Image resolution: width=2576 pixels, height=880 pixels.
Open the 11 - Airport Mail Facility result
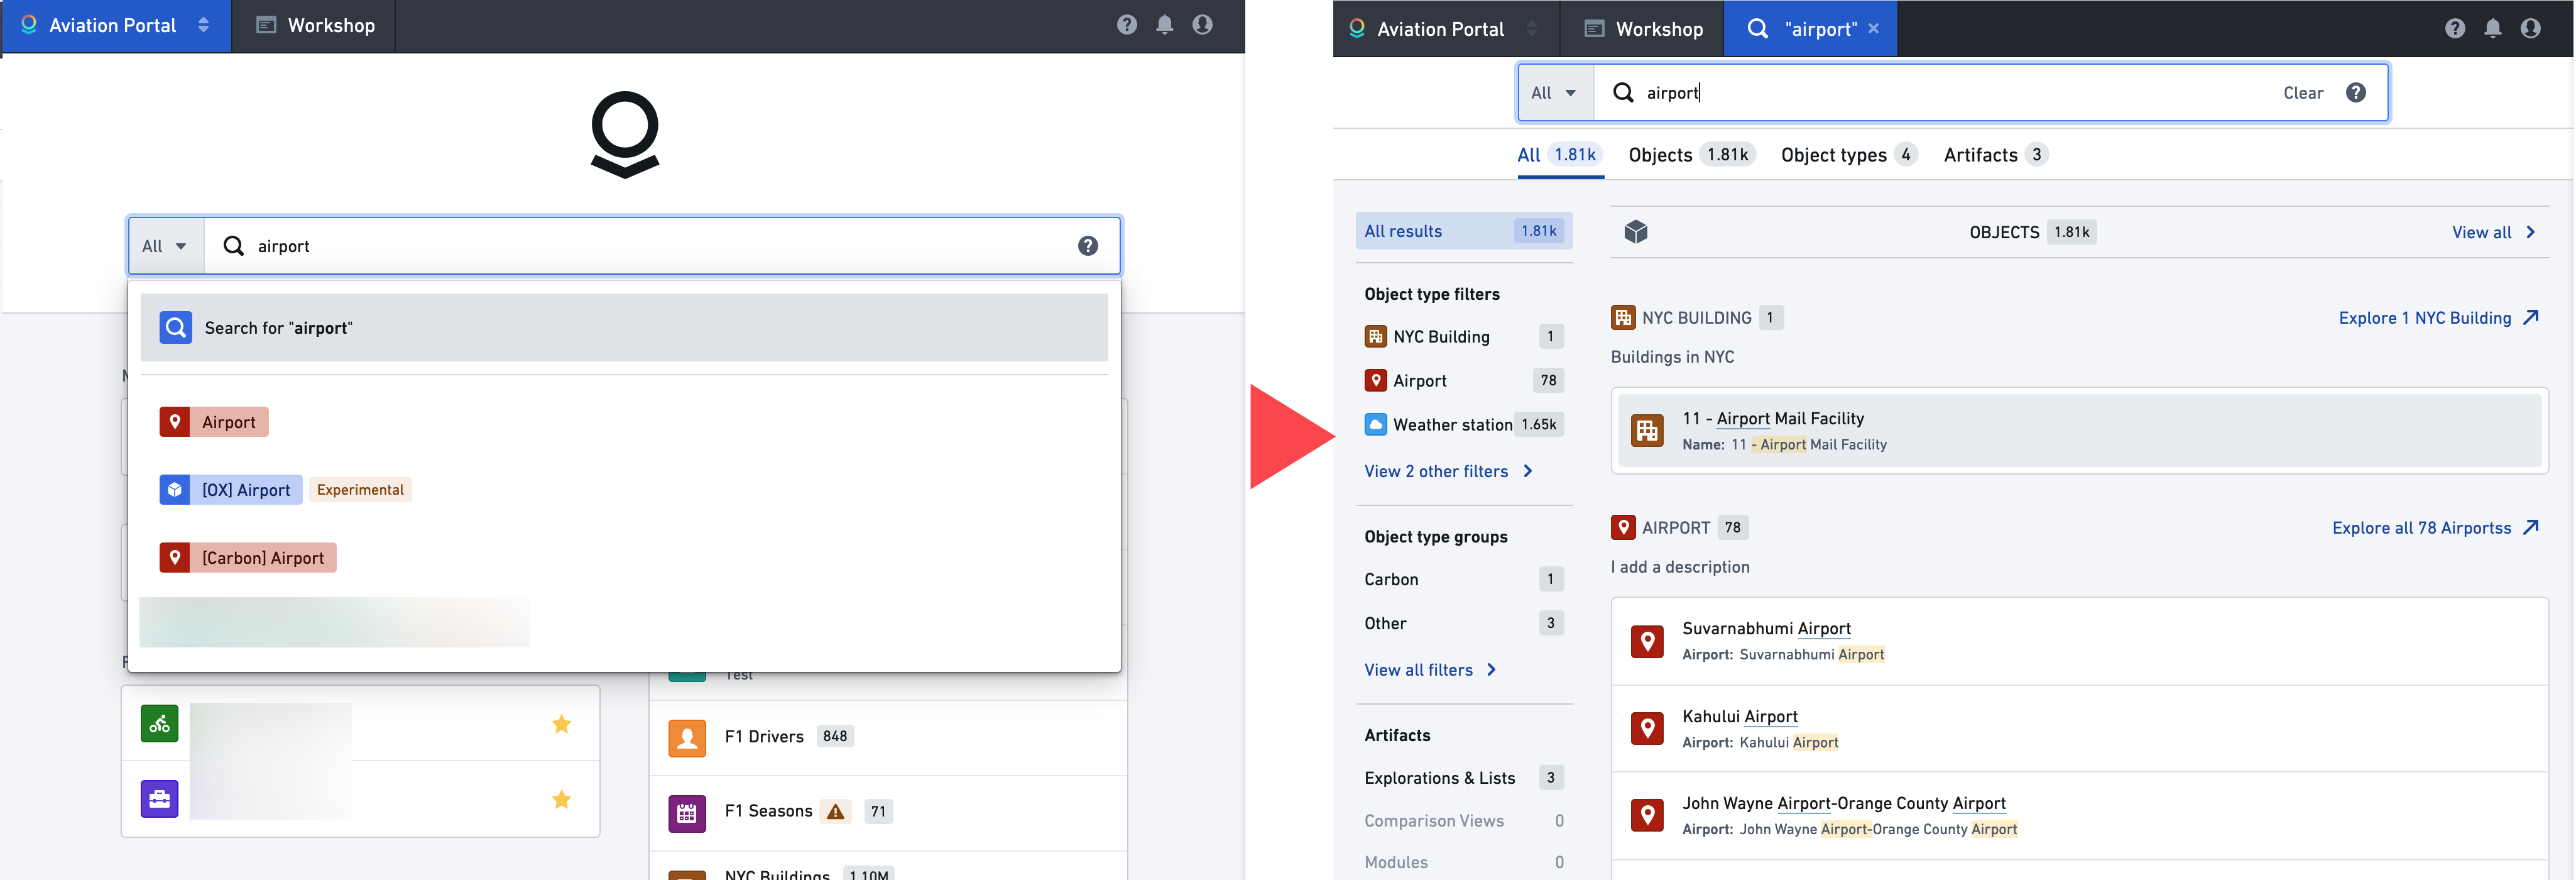coord(2079,431)
